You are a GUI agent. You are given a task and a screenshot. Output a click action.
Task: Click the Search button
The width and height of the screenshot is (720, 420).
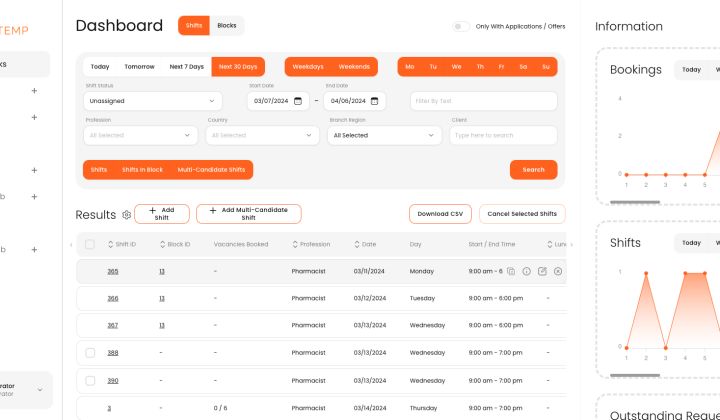[534, 170]
